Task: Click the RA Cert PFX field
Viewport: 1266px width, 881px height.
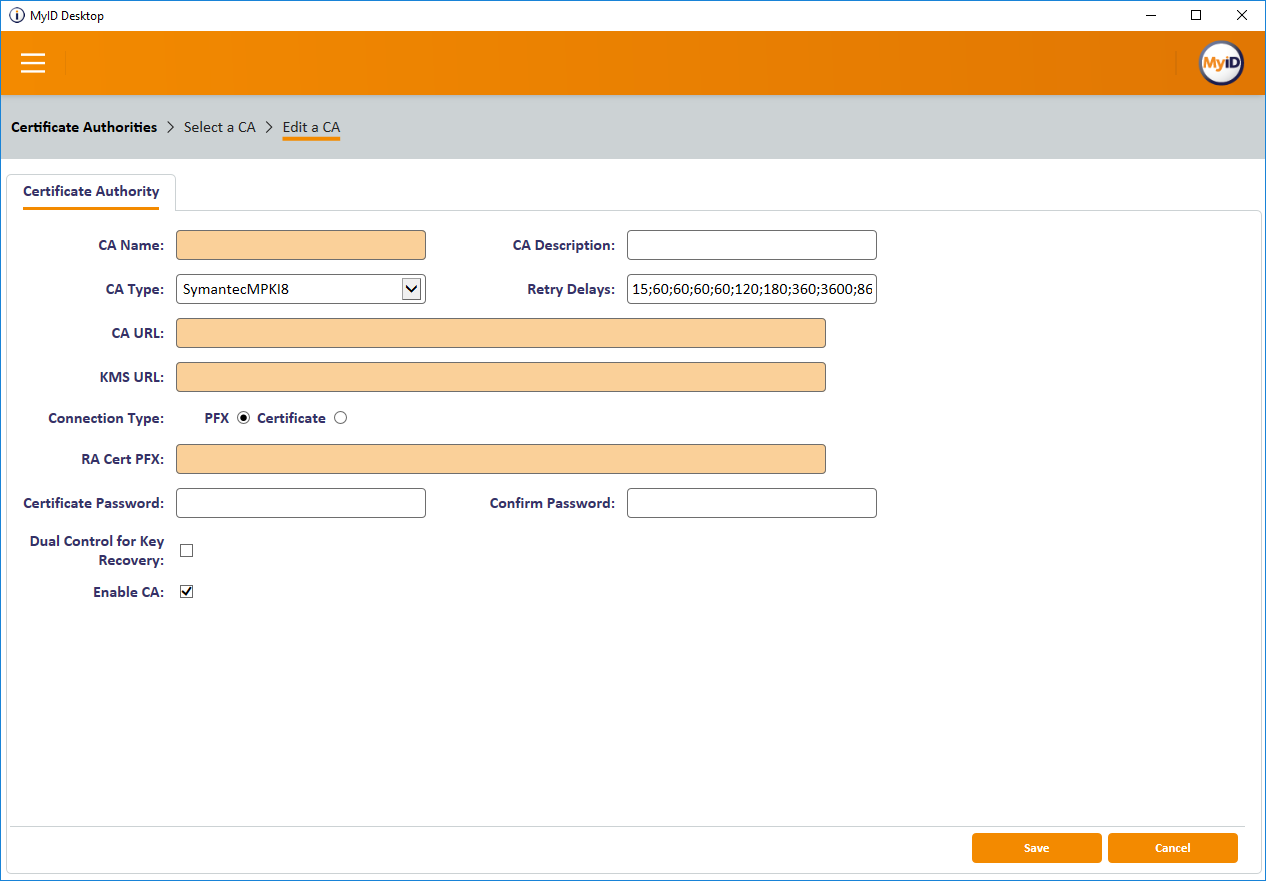Action: tap(501, 459)
